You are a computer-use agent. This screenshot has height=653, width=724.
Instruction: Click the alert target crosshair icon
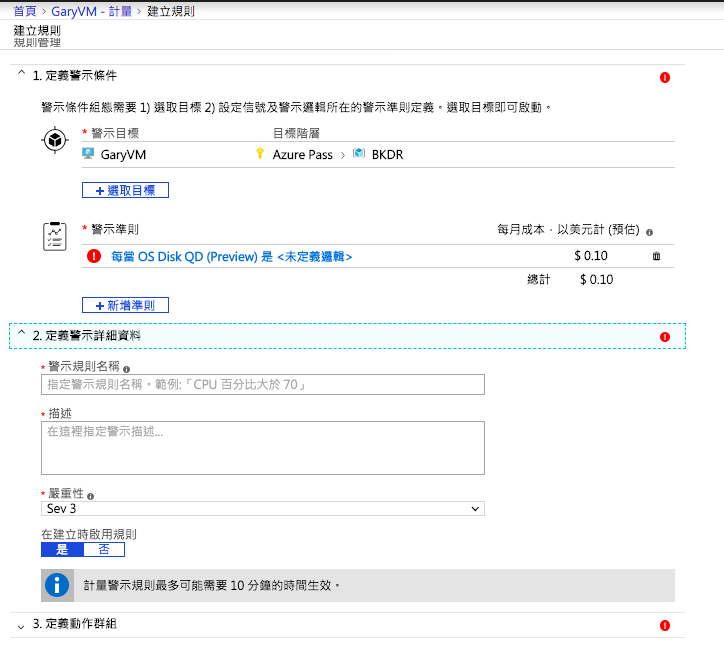pos(55,139)
